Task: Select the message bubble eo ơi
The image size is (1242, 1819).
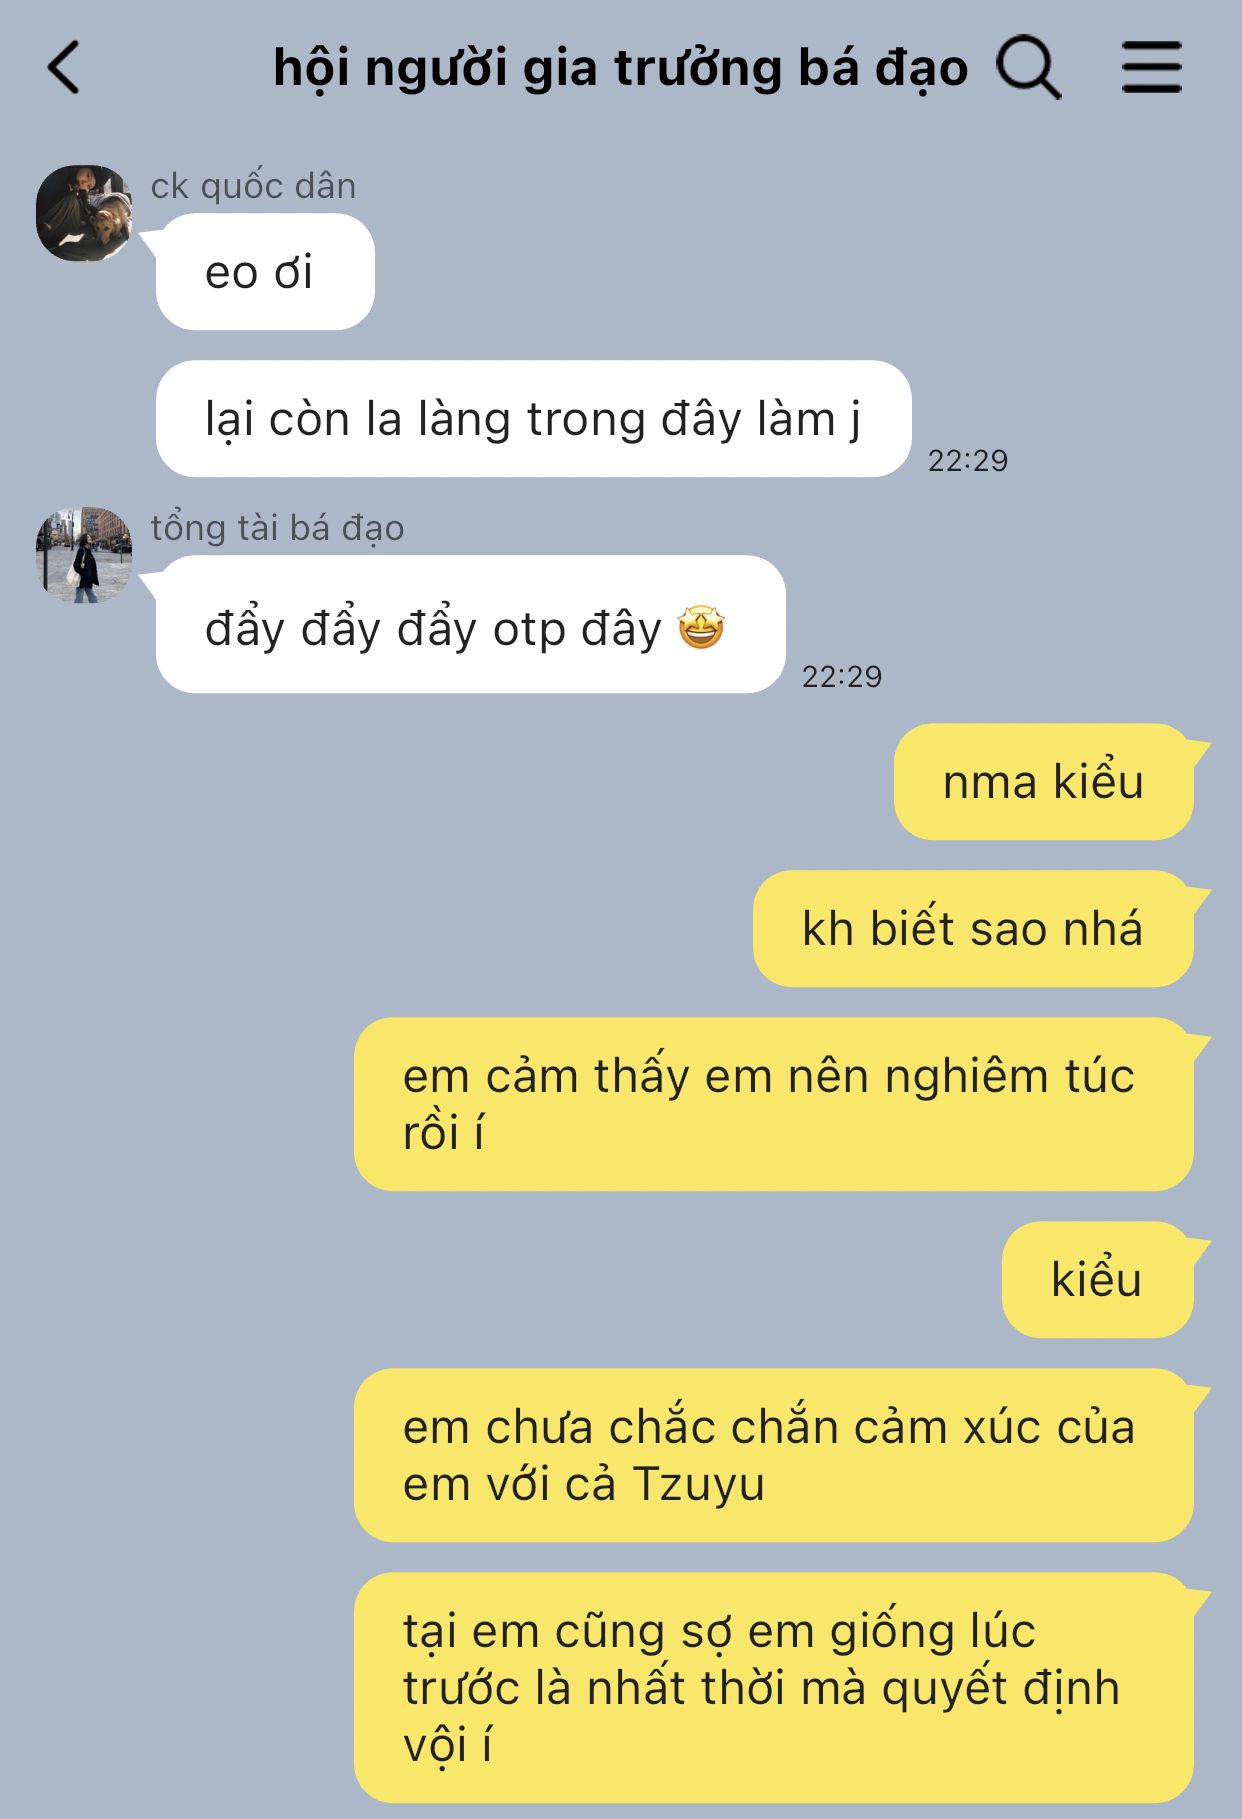Action: [x=265, y=272]
